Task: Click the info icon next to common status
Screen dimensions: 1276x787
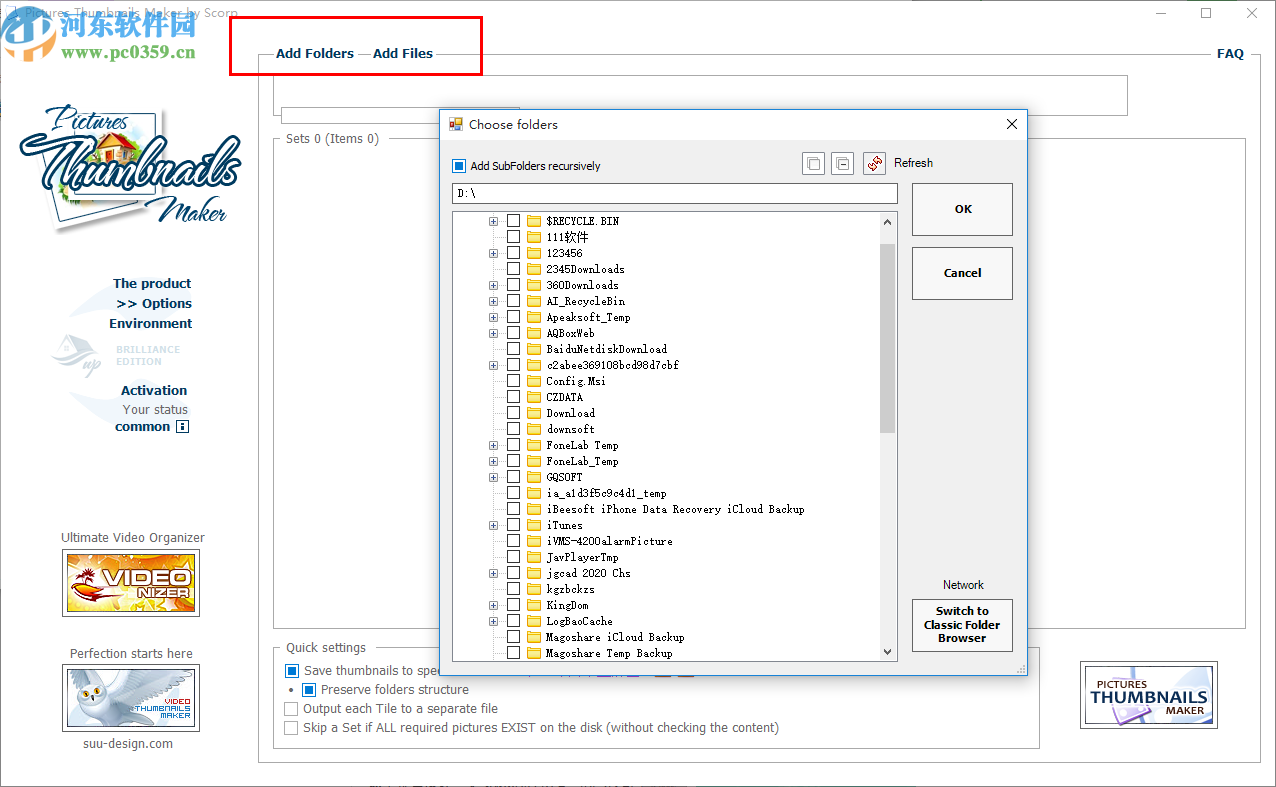Action: (x=182, y=427)
